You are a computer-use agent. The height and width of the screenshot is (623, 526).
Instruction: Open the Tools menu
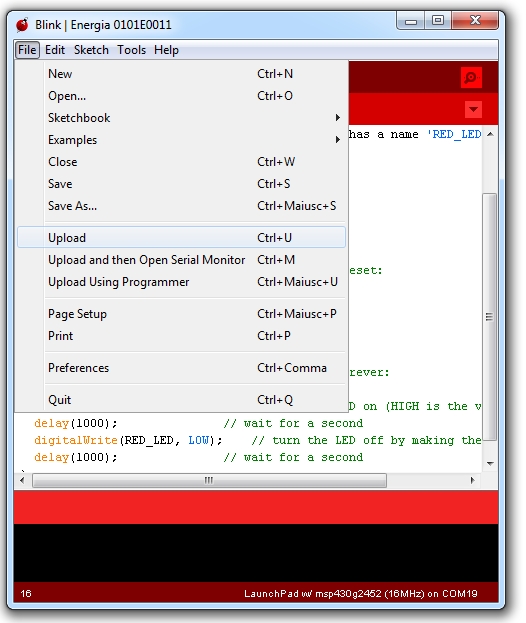132,50
